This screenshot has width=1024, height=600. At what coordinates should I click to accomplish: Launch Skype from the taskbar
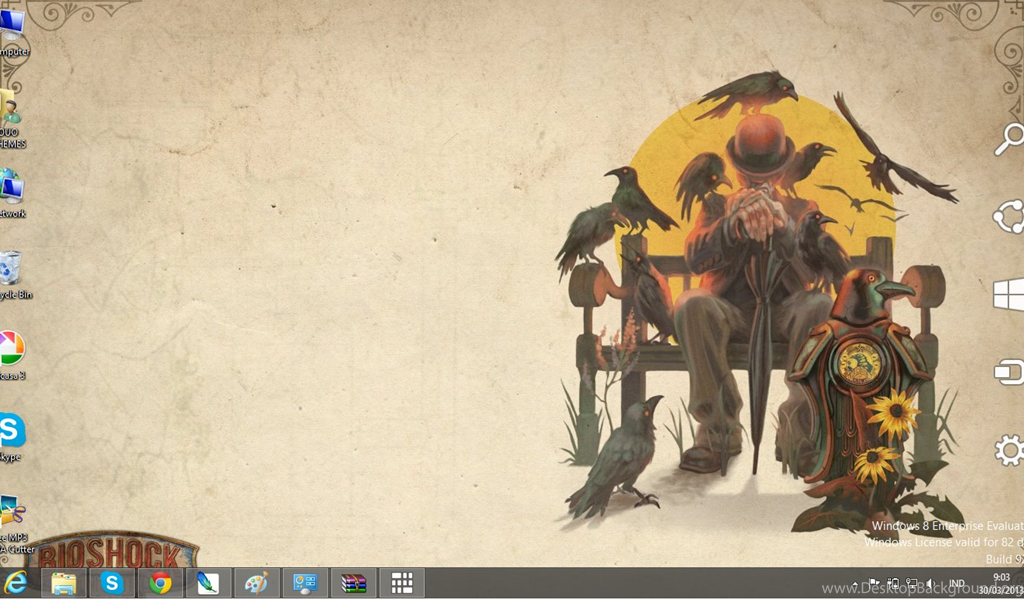[x=112, y=582]
